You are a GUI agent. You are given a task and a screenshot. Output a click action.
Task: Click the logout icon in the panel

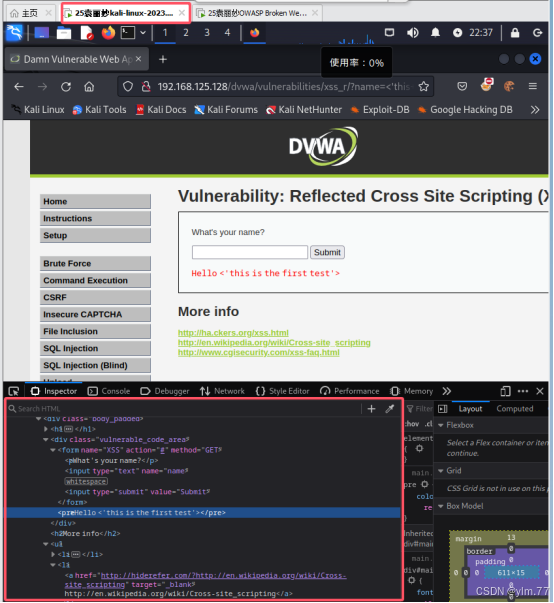(x=537, y=33)
